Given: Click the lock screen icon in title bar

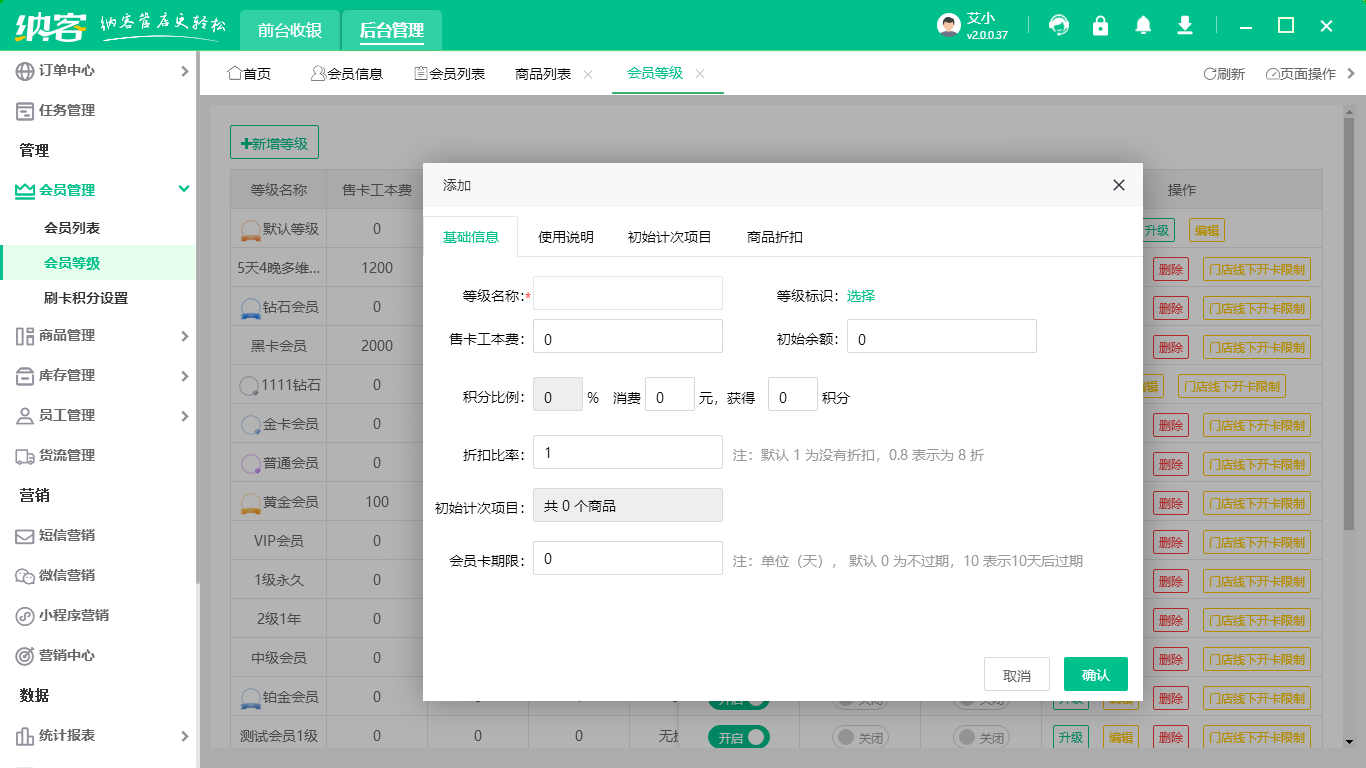Looking at the screenshot, I should (1101, 25).
